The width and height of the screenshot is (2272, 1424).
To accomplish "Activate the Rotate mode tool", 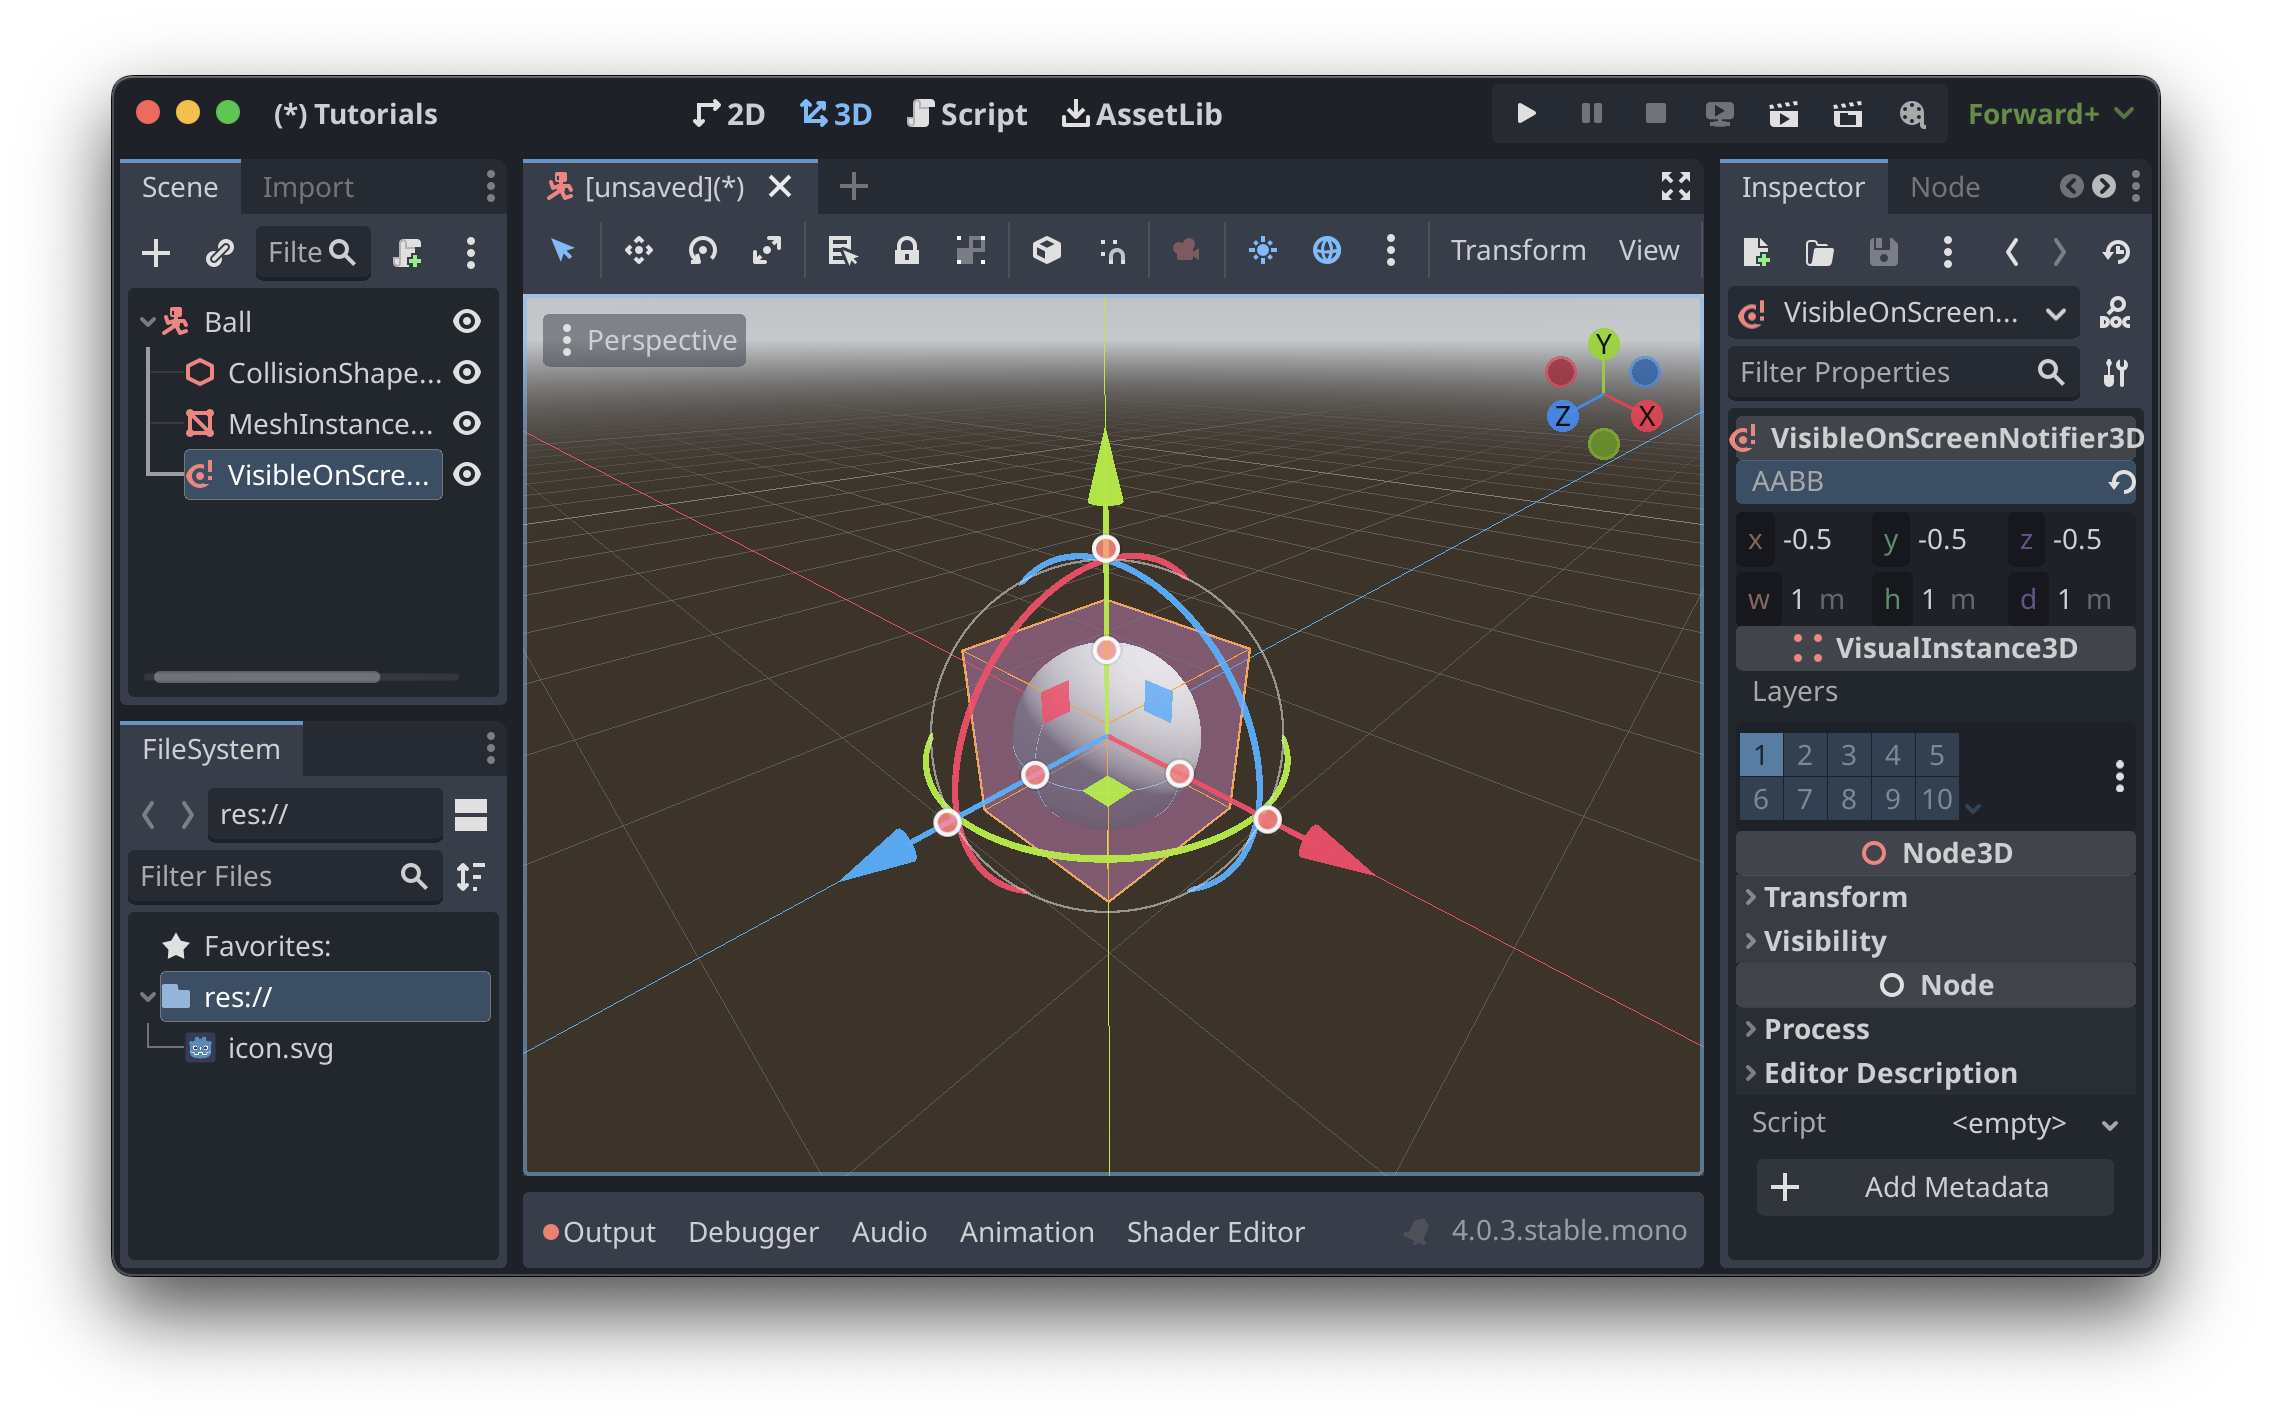I will [703, 250].
